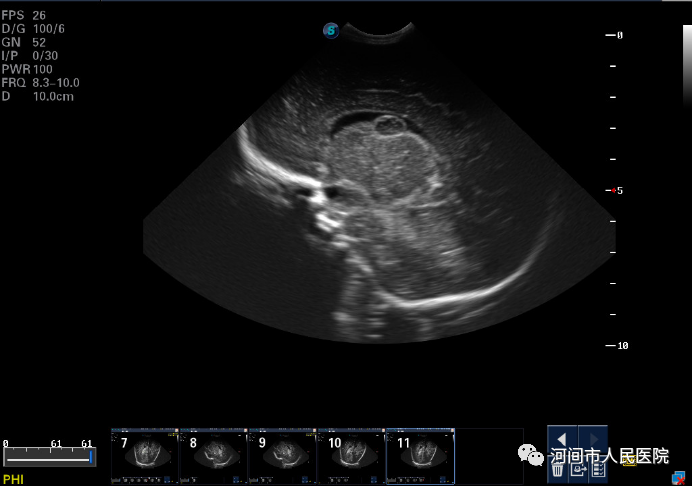The image size is (692, 487).
Task: Select thumbnail image number 10
Action: 351,455
